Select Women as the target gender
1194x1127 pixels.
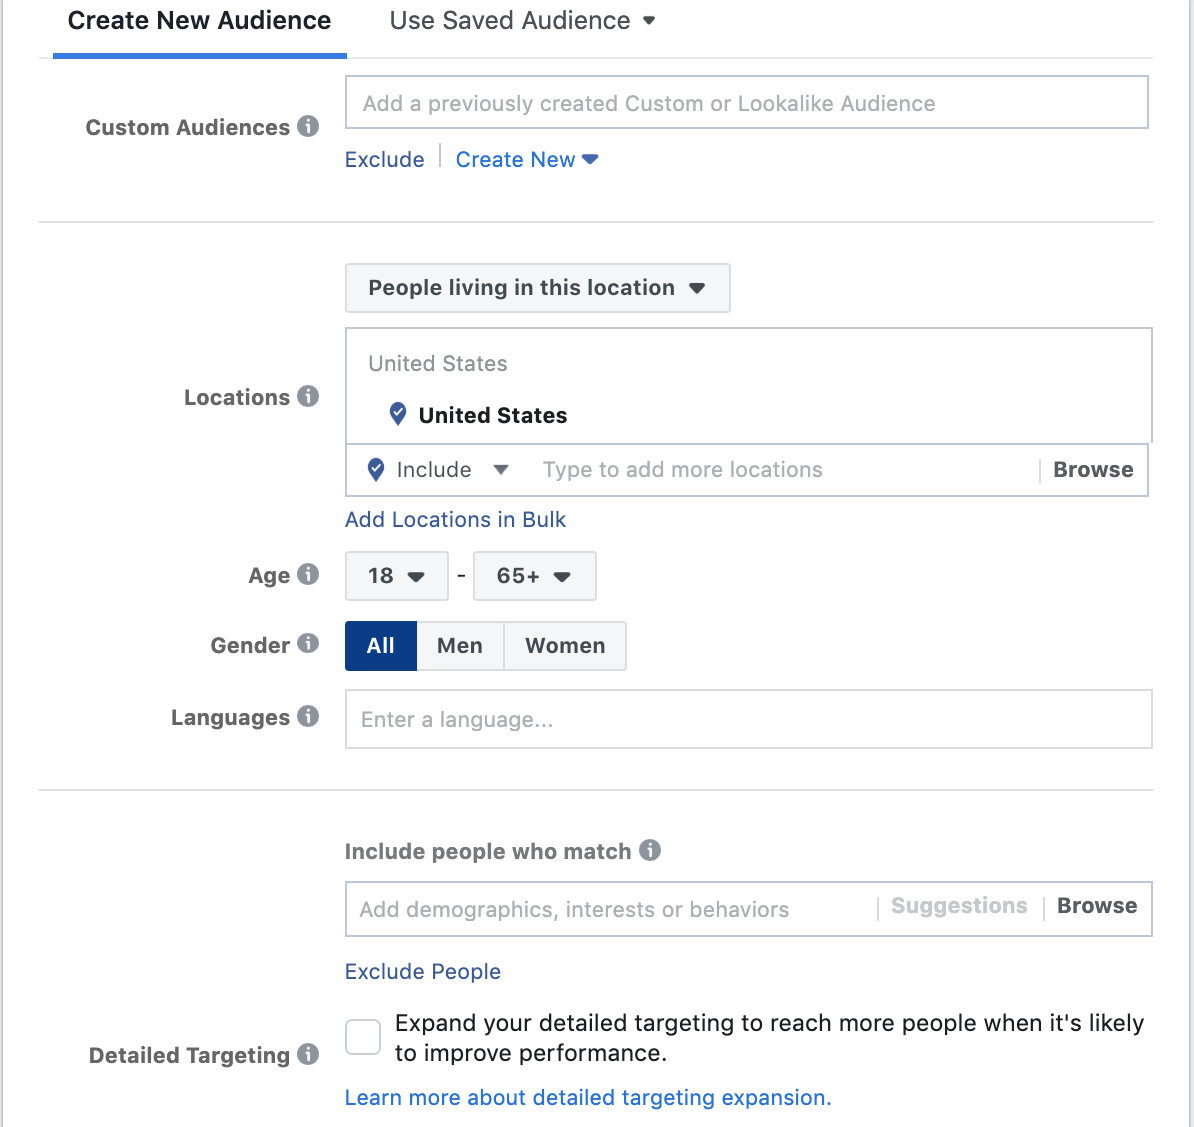[564, 645]
